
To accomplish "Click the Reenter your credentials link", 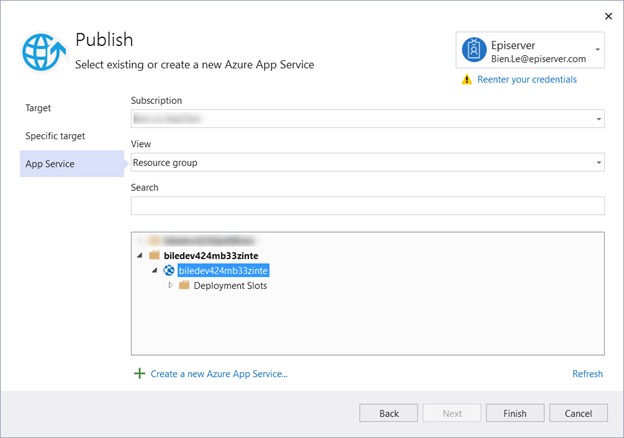I will coord(527,80).
